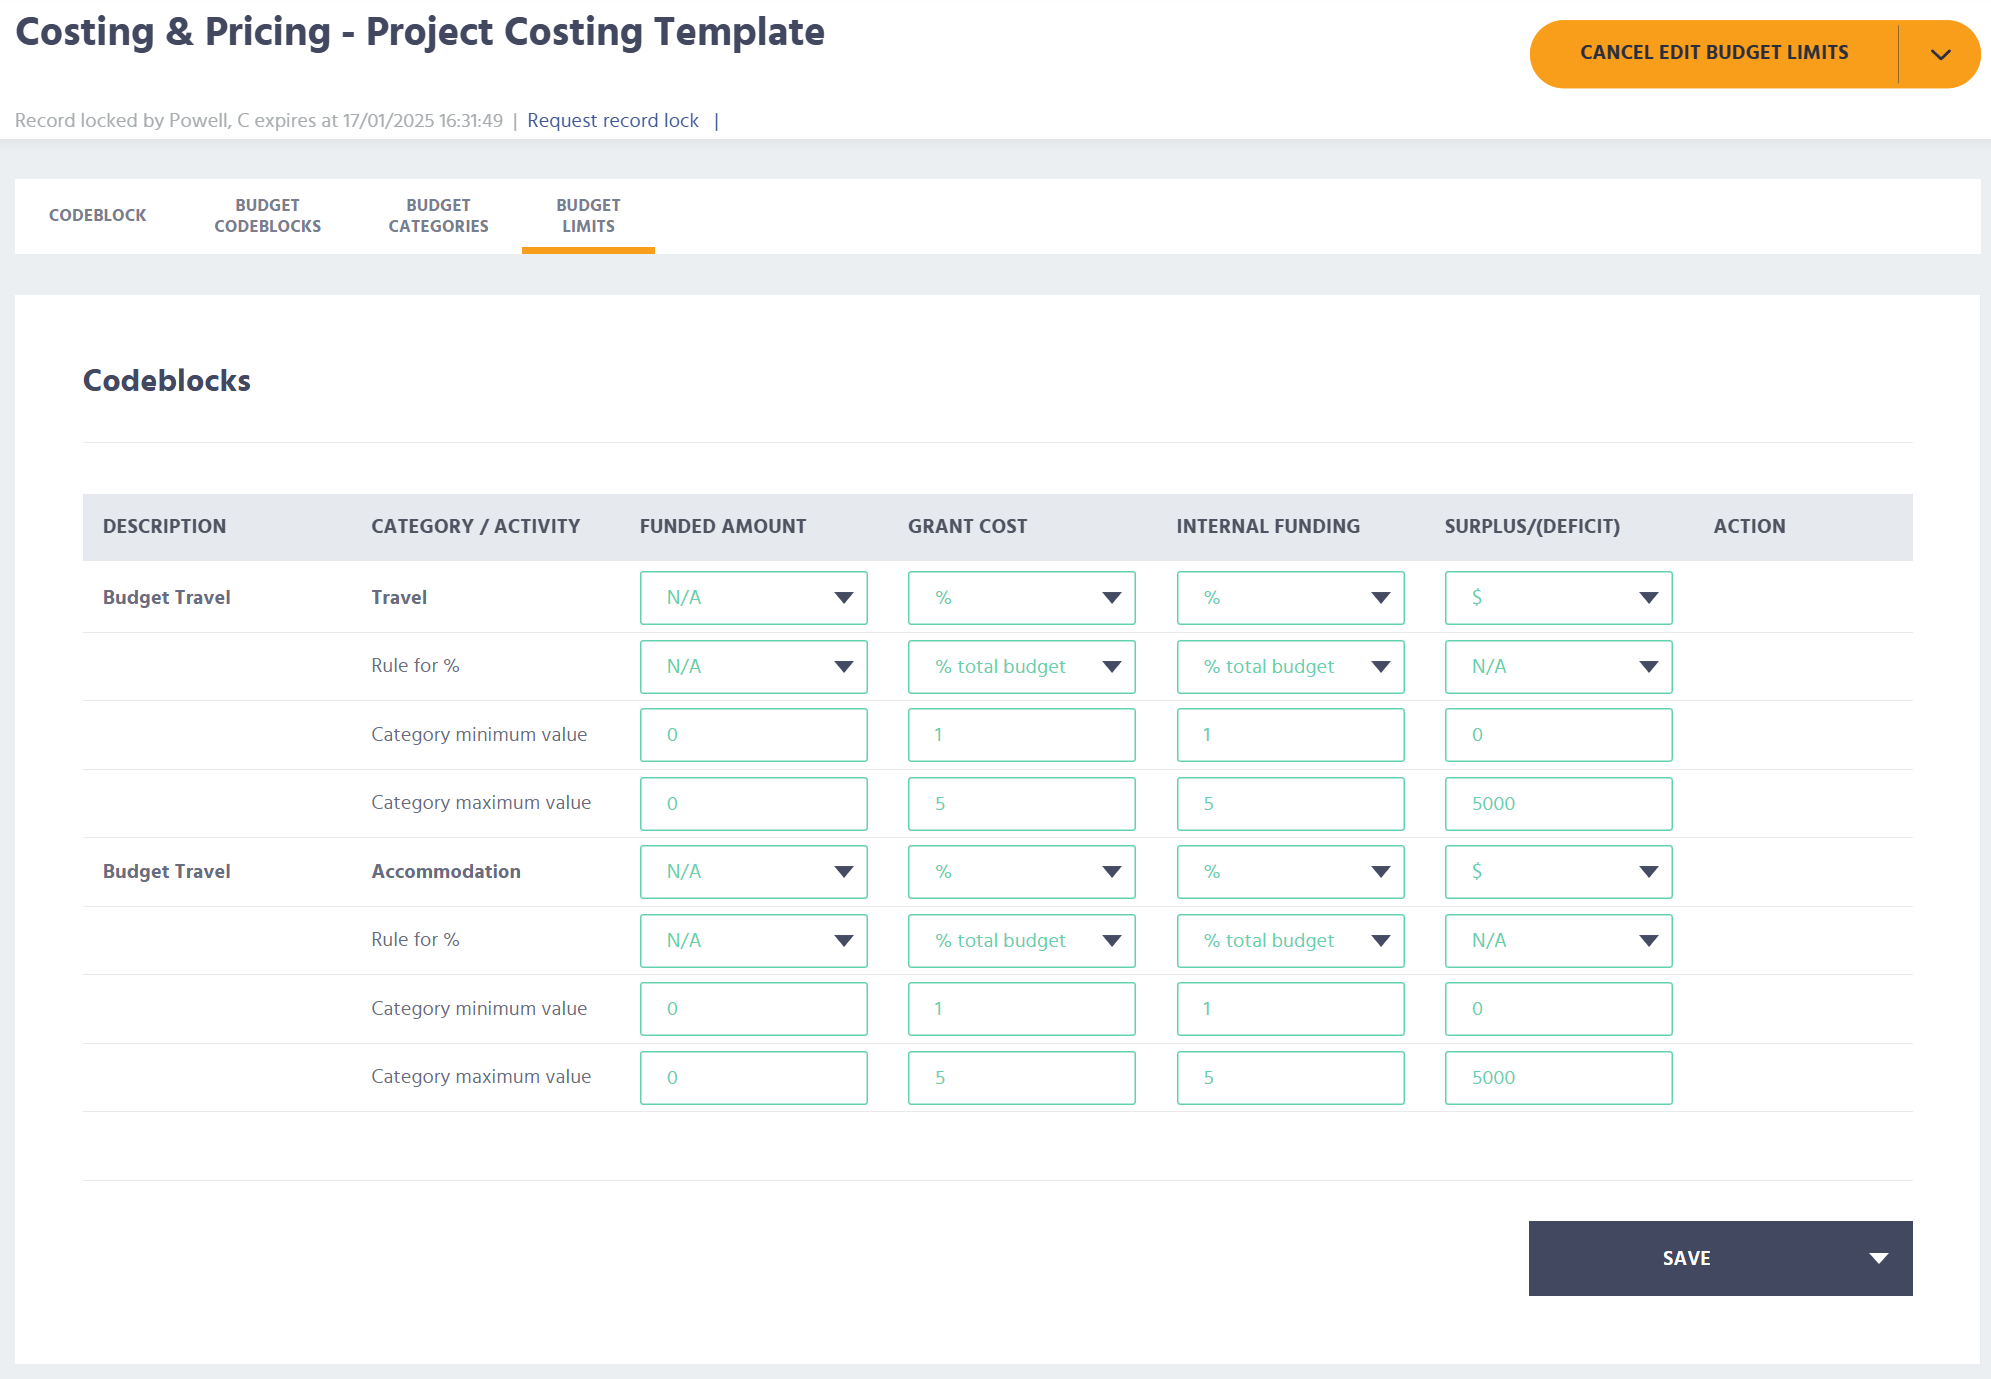Open Accommodation row Surplus/(Deficit) $ dropdown
1991x1379 pixels.
coord(1559,872)
